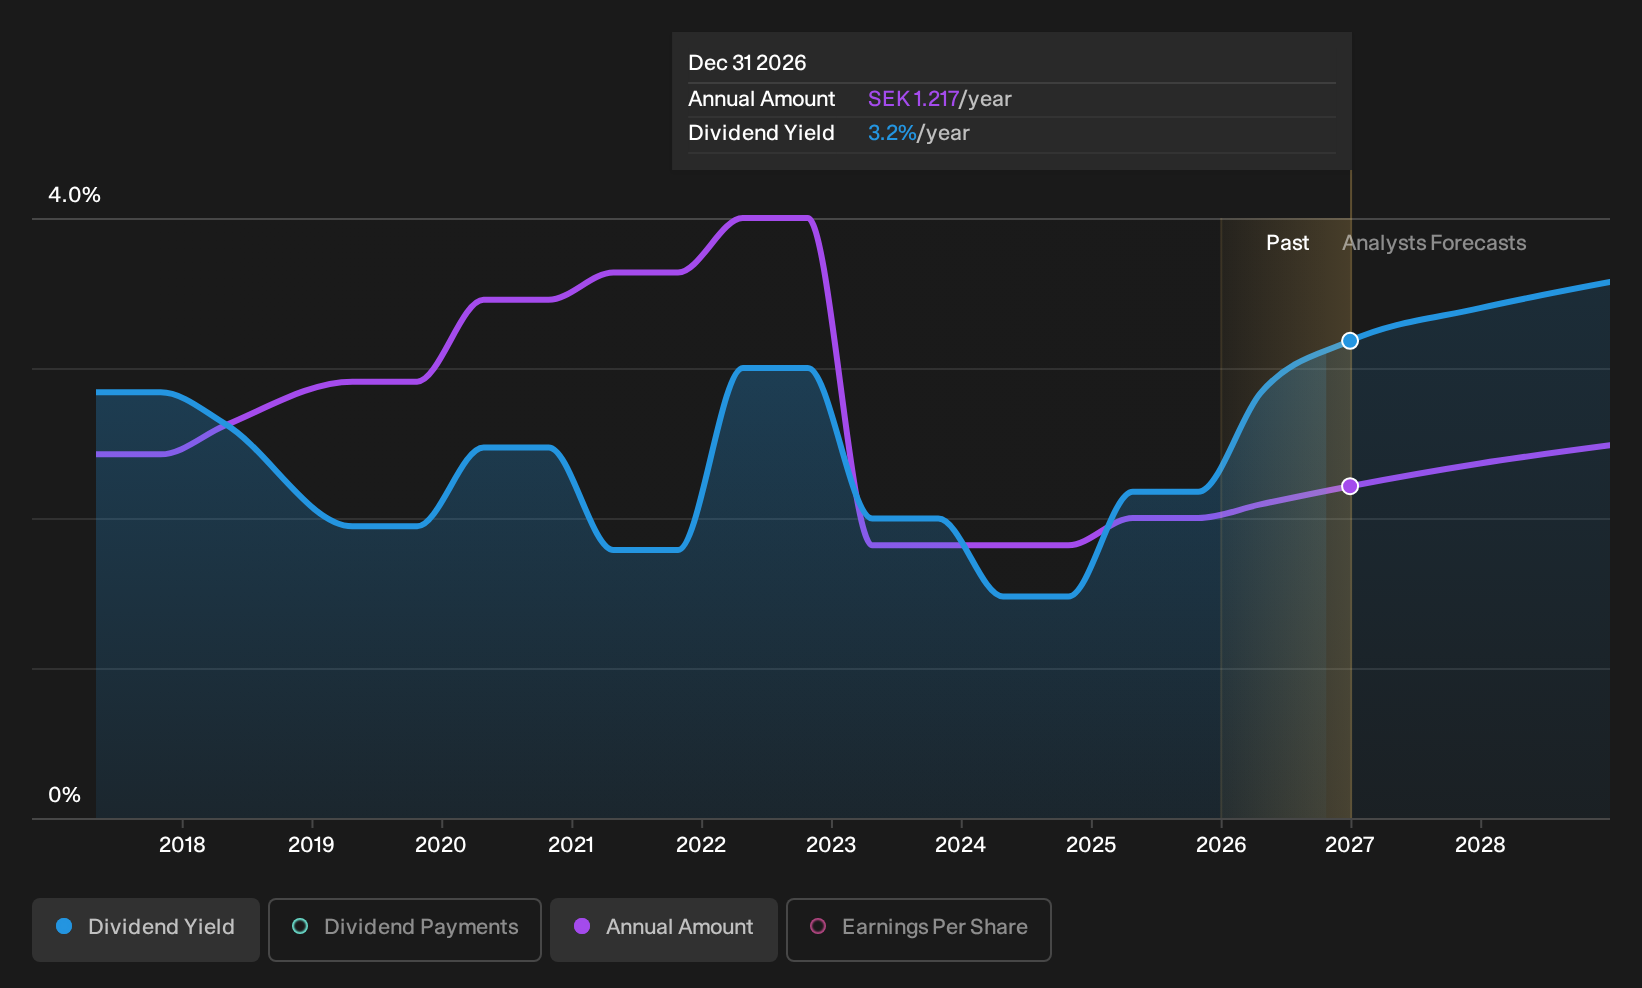Toggle the Annual Amount series

tap(664, 929)
